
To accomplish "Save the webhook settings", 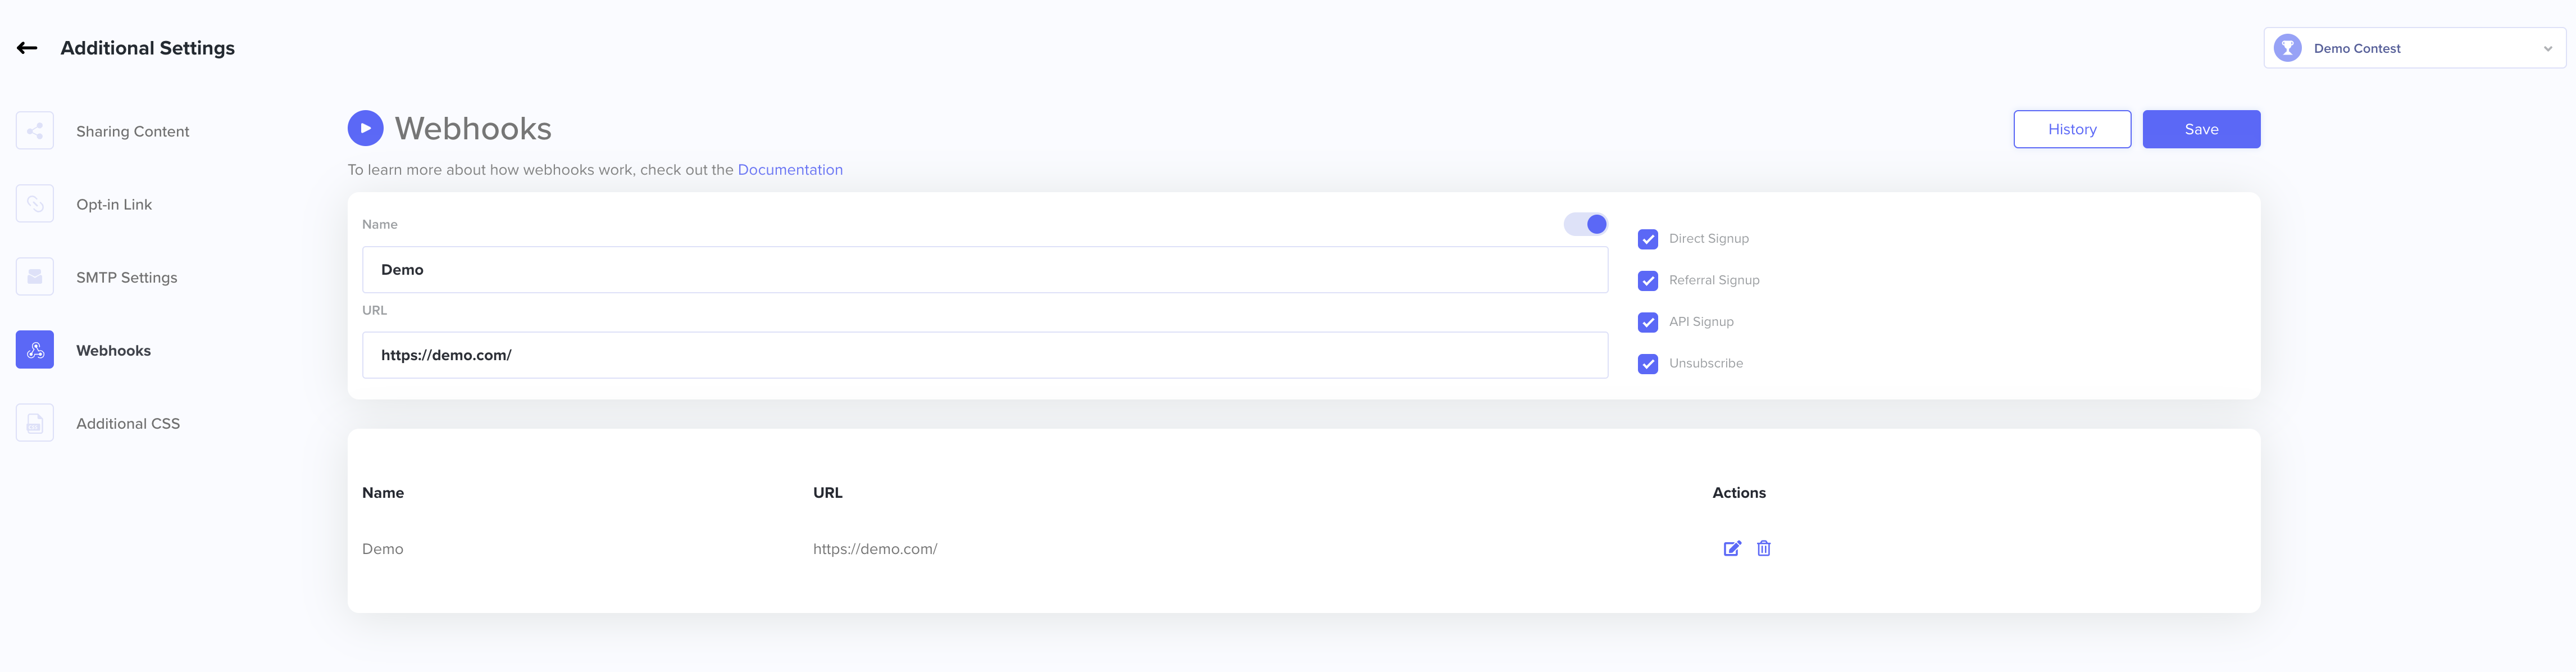I will pyautogui.click(x=2201, y=129).
